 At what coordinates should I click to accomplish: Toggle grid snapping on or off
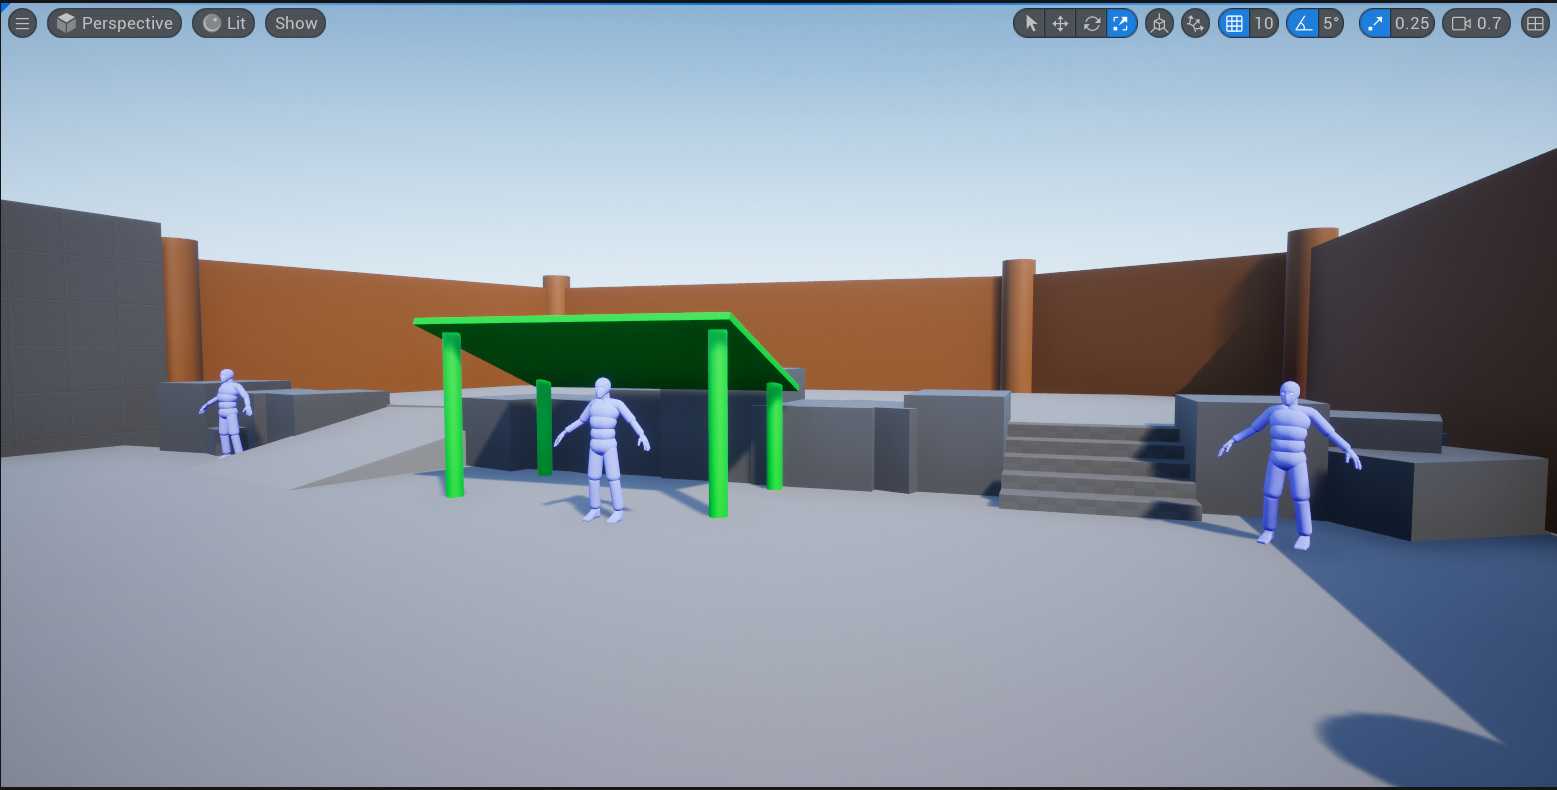coord(1235,22)
